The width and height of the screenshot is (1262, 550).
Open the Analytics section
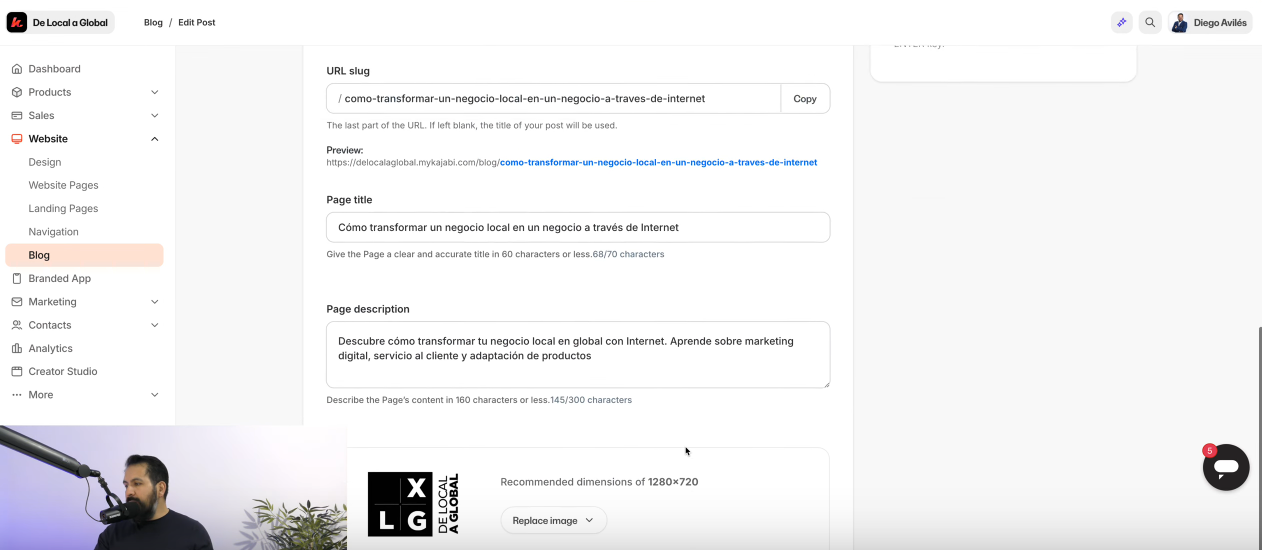click(x=50, y=348)
